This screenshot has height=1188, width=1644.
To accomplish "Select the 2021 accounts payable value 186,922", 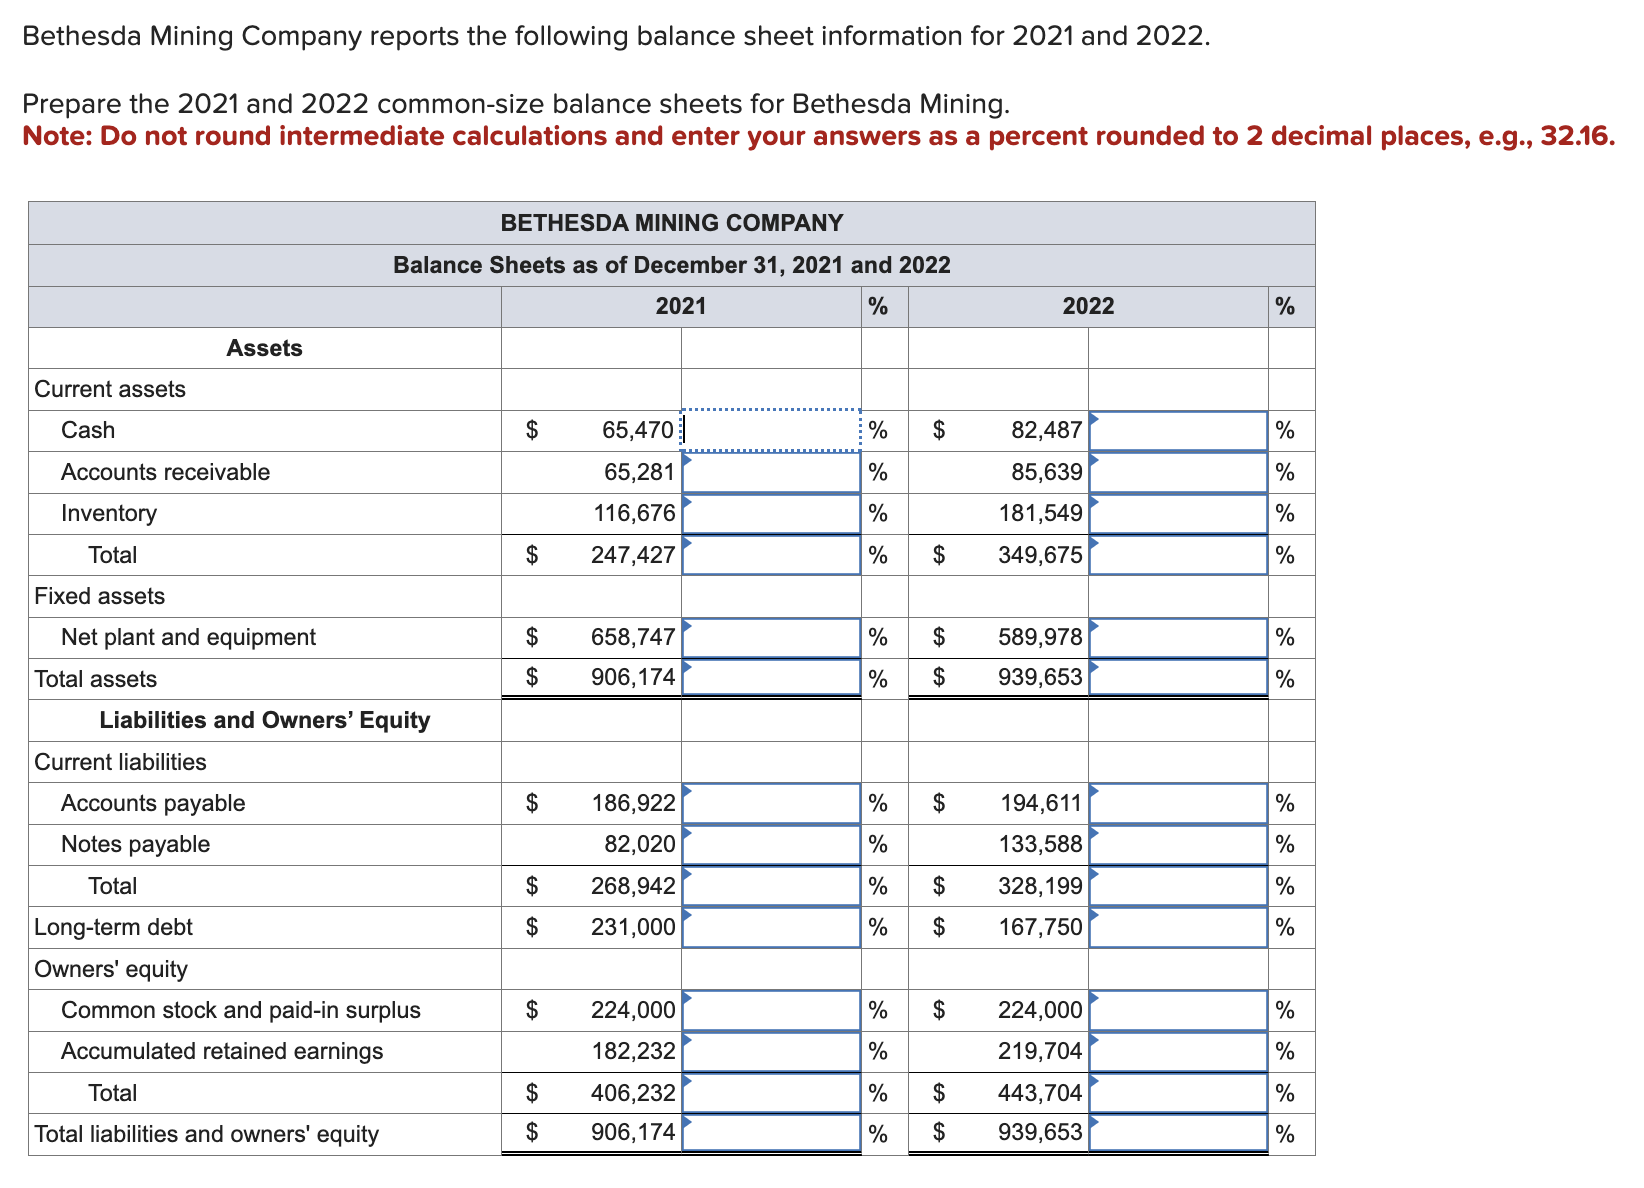I will (633, 803).
